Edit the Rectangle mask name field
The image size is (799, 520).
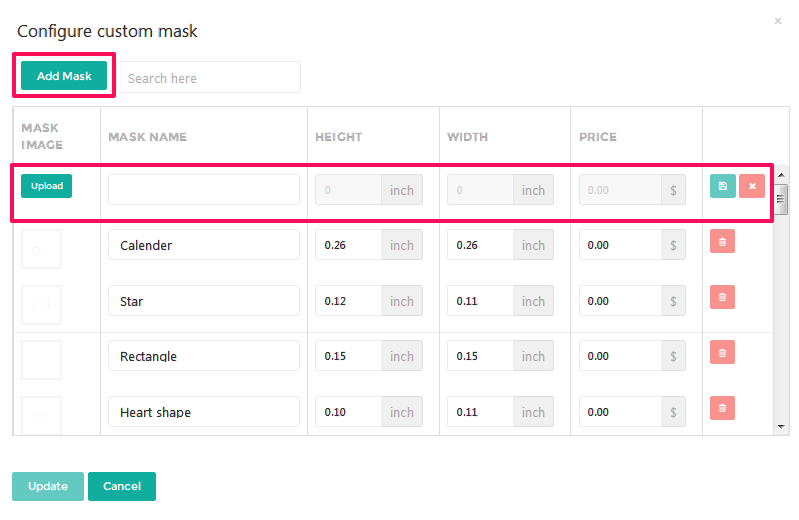tap(204, 356)
